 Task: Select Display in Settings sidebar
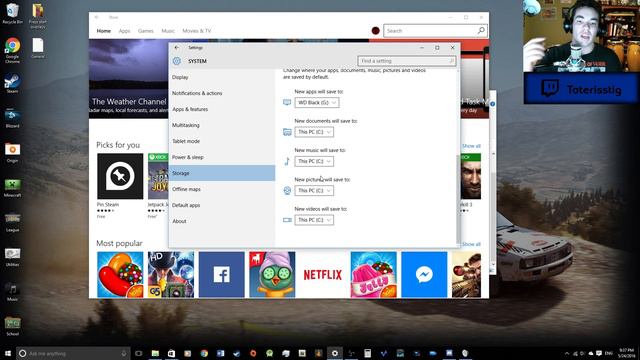(222, 77)
